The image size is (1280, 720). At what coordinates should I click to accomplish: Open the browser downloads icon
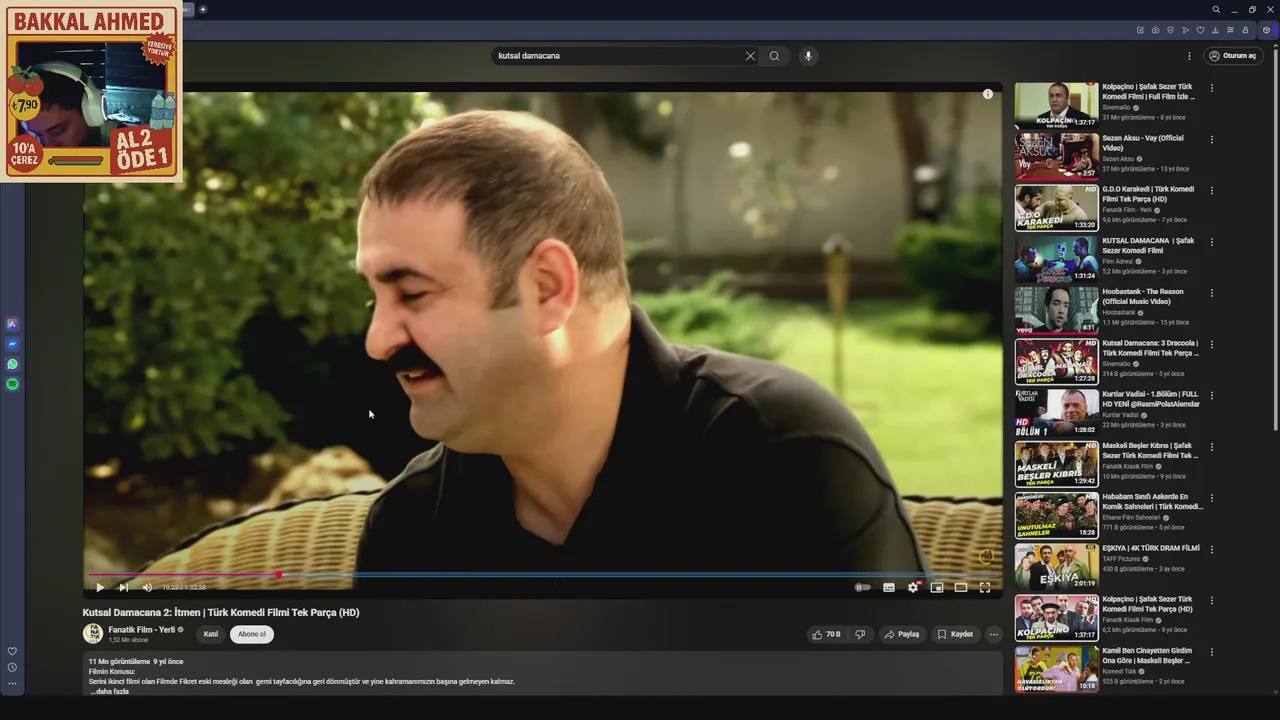1215,30
